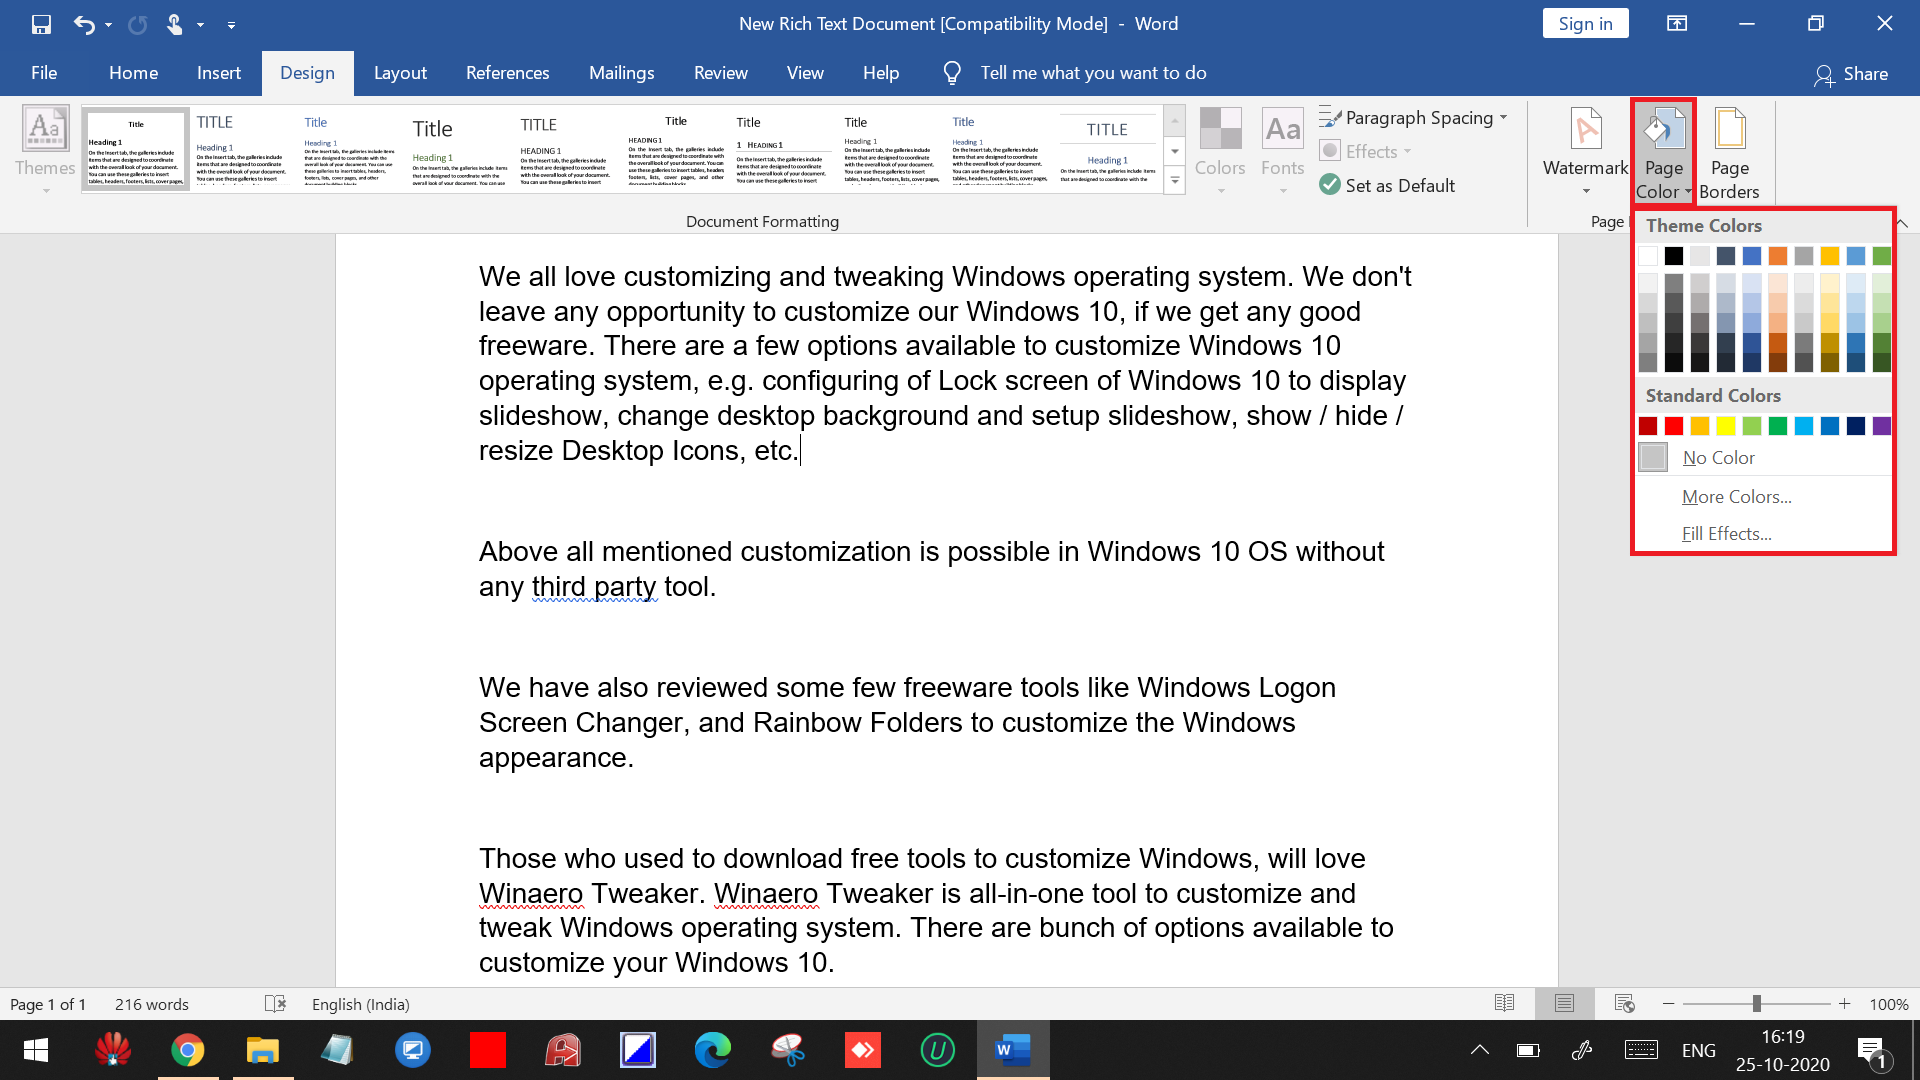Switch to Read Mode view
This screenshot has height=1080, width=1920.
(x=1504, y=1003)
